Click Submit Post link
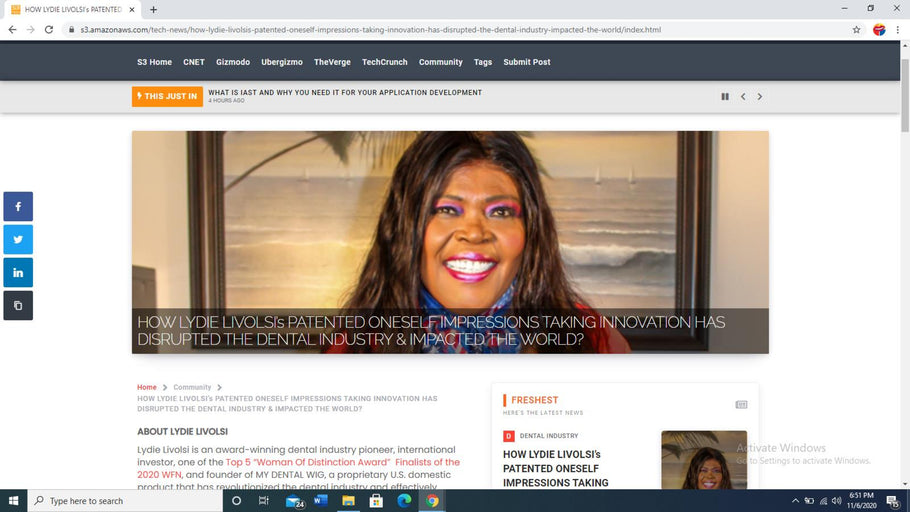Image resolution: width=910 pixels, height=512 pixels. (527, 62)
